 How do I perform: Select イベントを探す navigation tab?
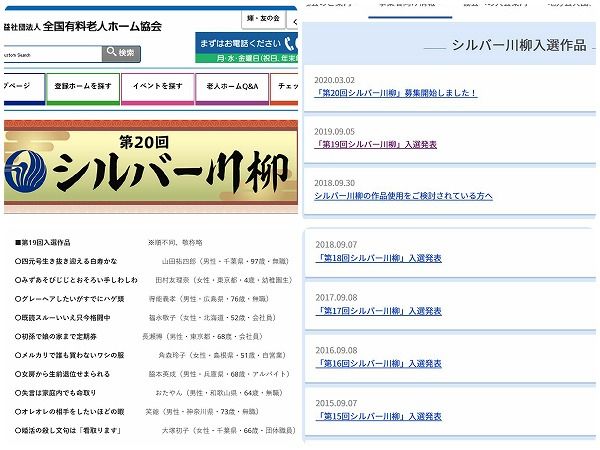pyautogui.click(x=158, y=89)
